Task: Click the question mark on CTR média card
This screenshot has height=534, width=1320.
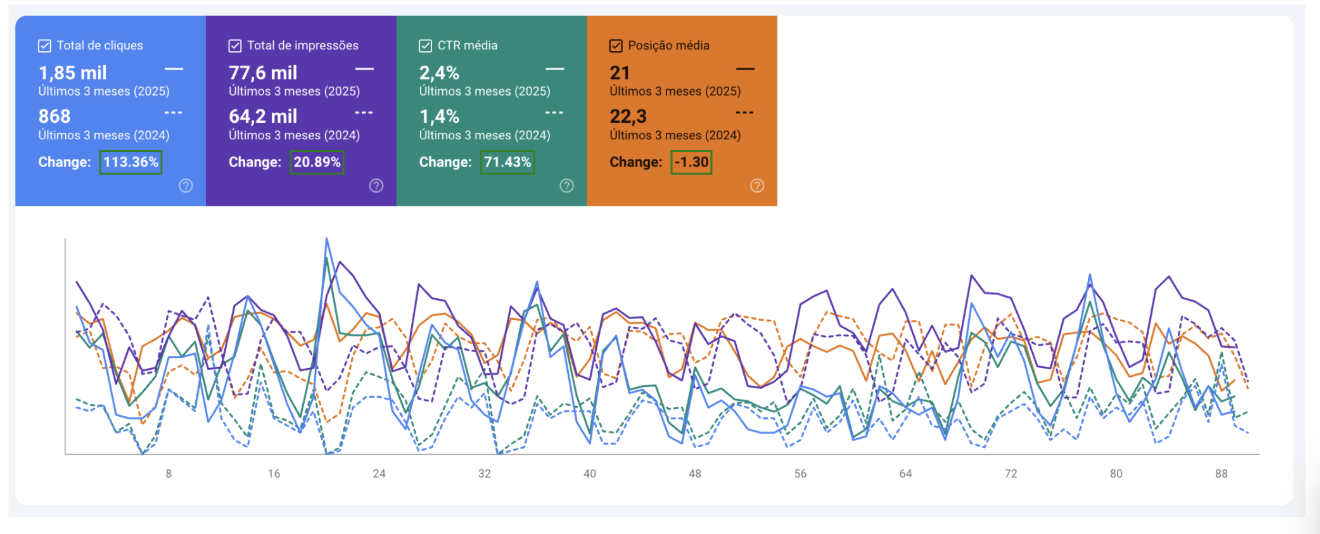Action: pos(566,185)
